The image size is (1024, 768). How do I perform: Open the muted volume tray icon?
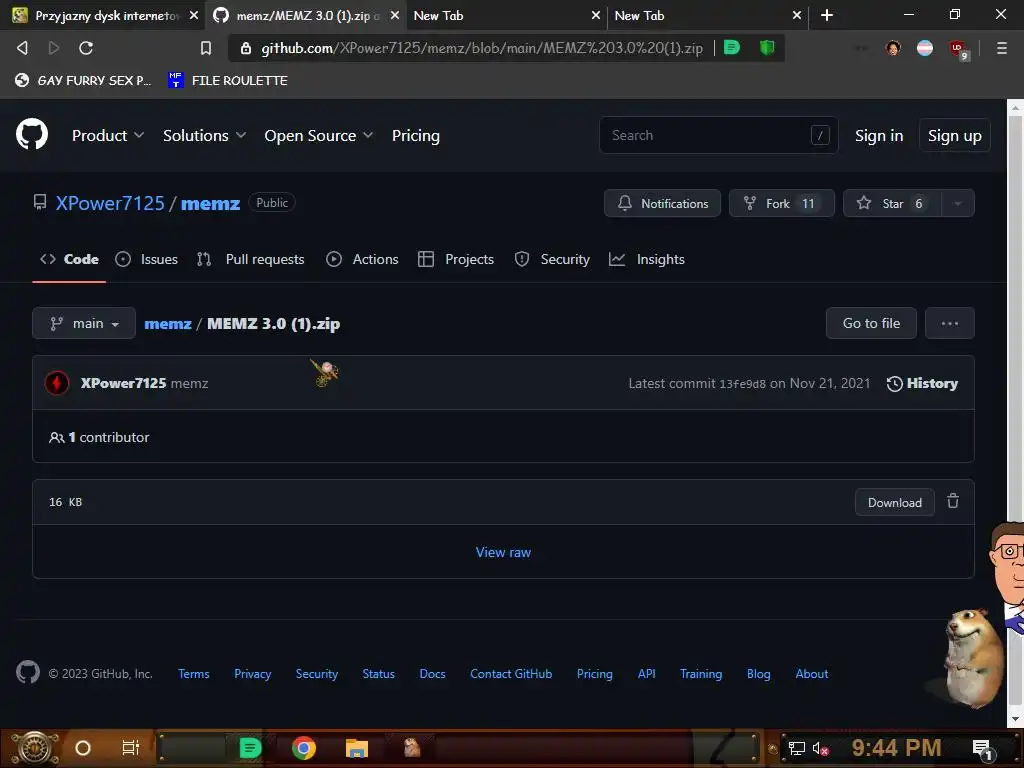point(820,748)
